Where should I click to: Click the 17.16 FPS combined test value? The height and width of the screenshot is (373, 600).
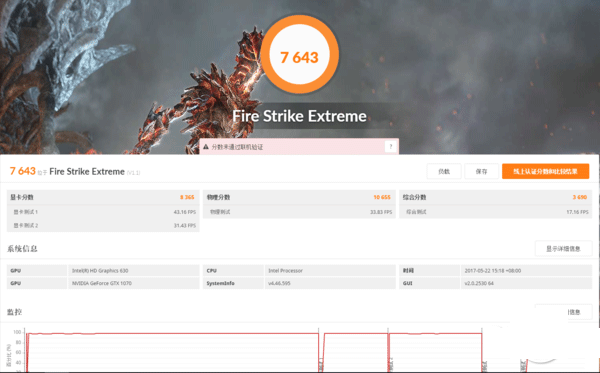click(577, 212)
